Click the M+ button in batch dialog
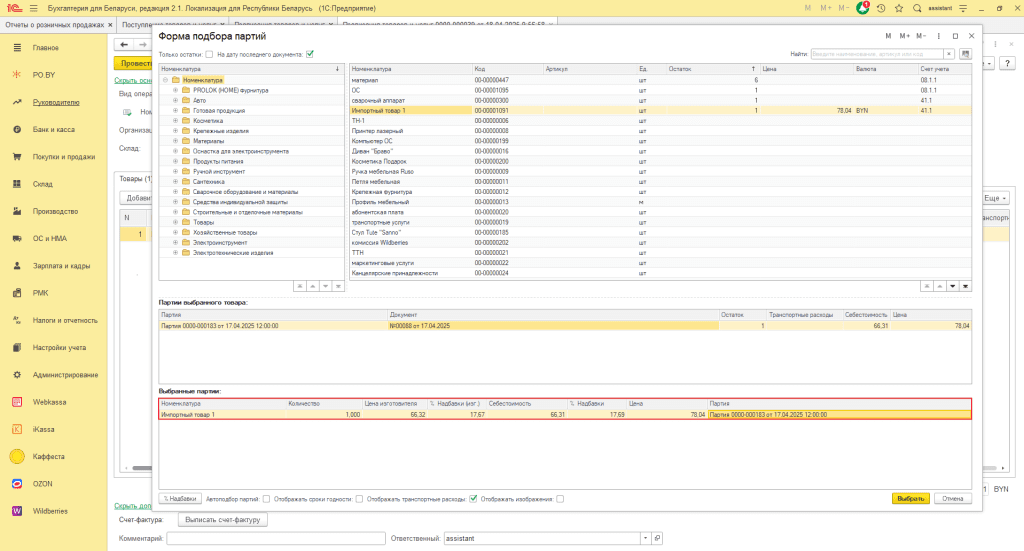This screenshot has height=551, width=1024. 904,36
